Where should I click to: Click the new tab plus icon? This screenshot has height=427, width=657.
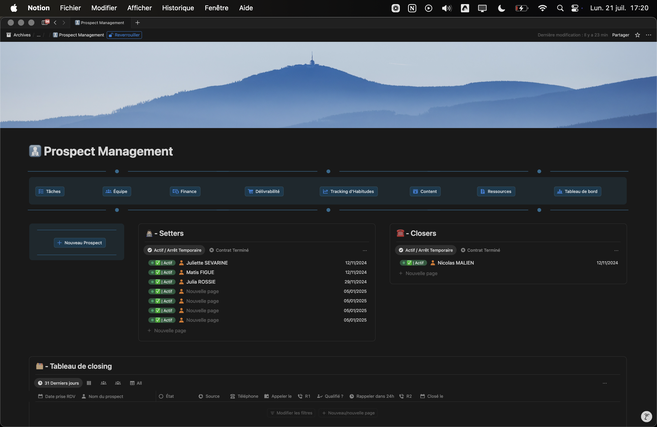pos(138,22)
